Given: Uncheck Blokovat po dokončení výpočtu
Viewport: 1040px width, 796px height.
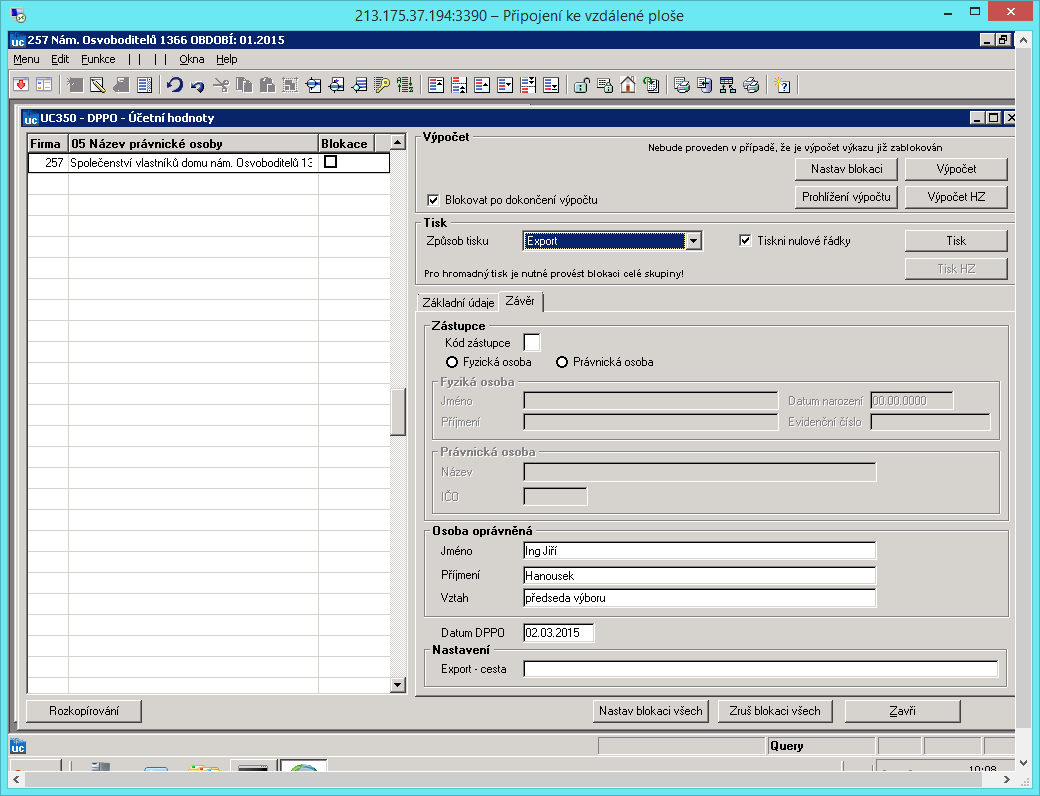Looking at the screenshot, I should pyautogui.click(x=433, y=200).
